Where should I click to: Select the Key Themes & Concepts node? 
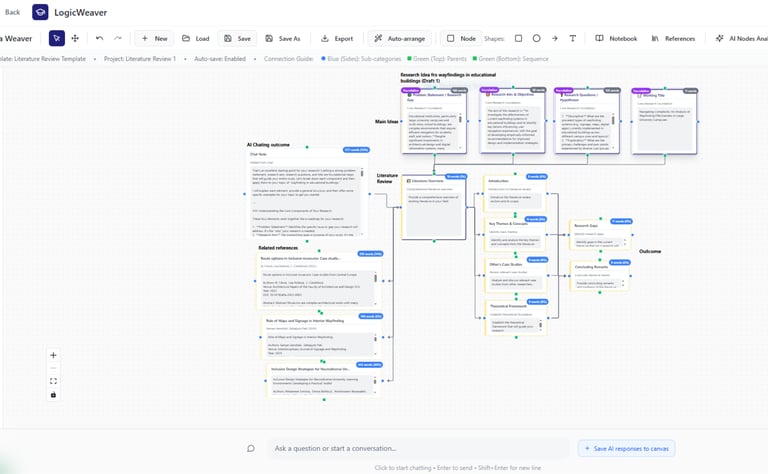point(515,235)
